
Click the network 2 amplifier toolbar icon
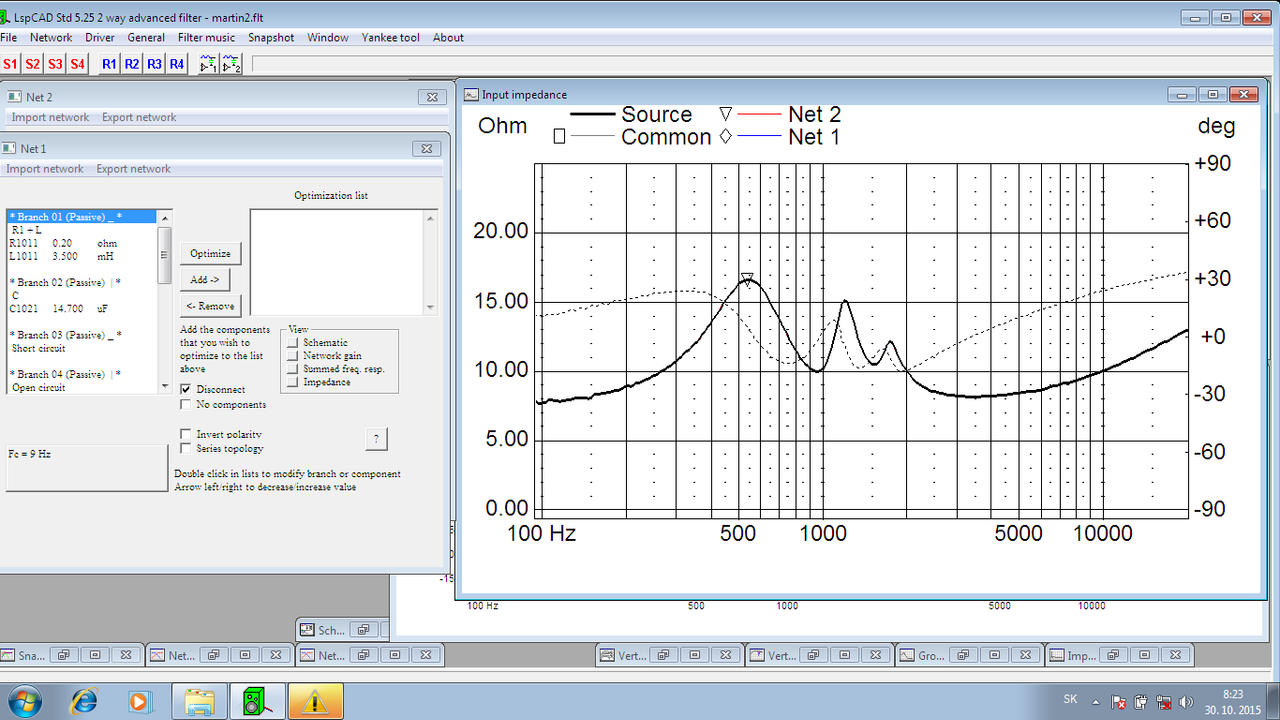232,64
